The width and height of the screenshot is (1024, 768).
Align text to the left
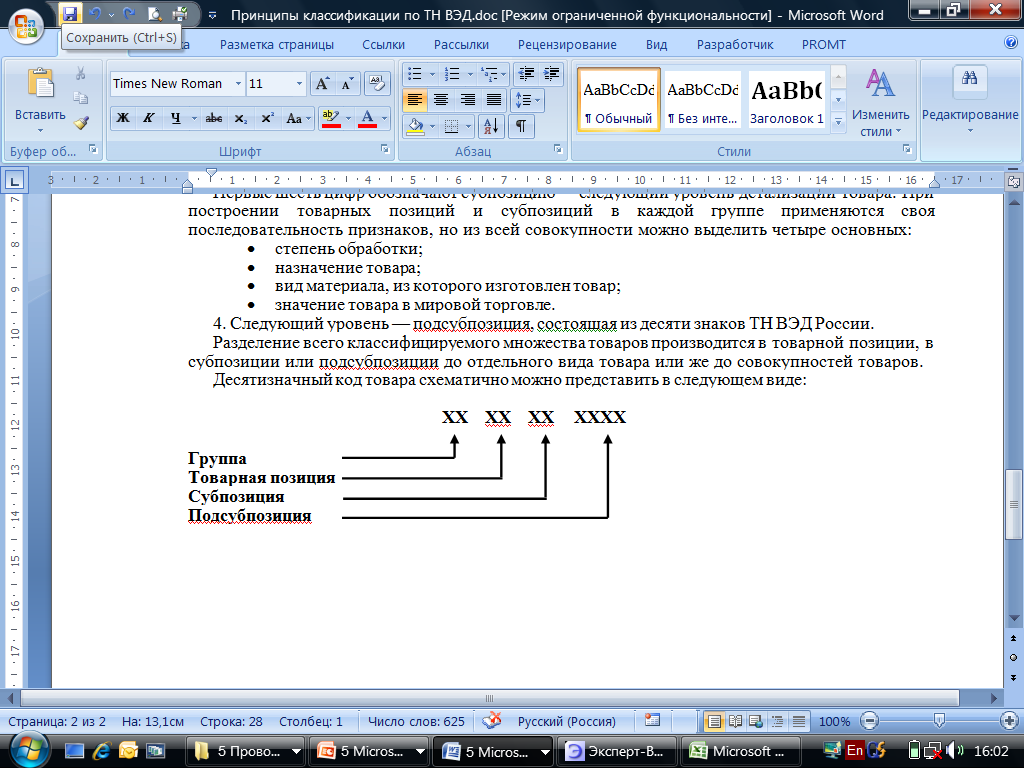click(415, 100)
